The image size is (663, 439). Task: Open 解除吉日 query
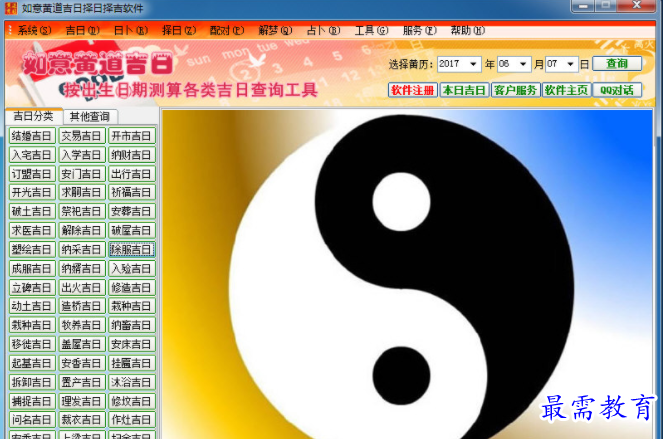click(82, 230)
